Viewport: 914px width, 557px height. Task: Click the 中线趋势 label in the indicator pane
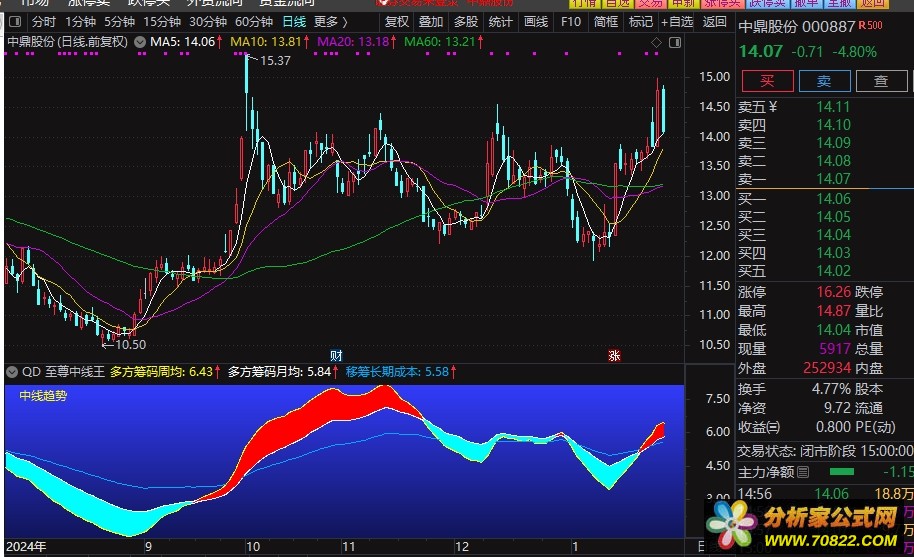(x=43, y=396)
